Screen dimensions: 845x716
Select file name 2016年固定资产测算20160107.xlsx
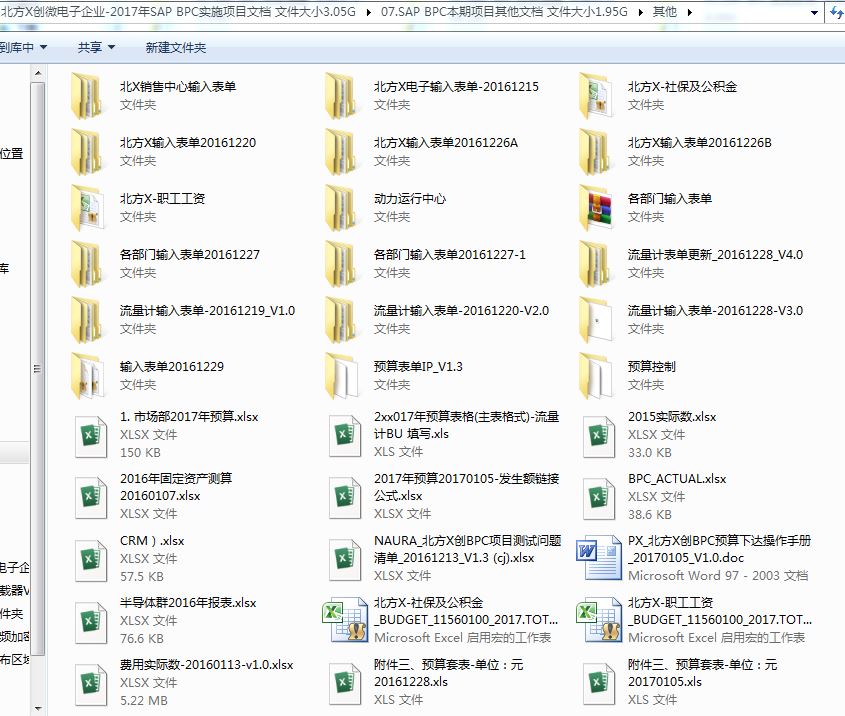(176, 487)
